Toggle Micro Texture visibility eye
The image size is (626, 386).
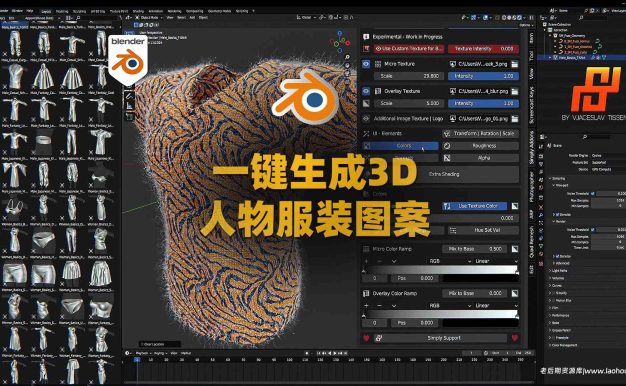(x=366, y=64)
